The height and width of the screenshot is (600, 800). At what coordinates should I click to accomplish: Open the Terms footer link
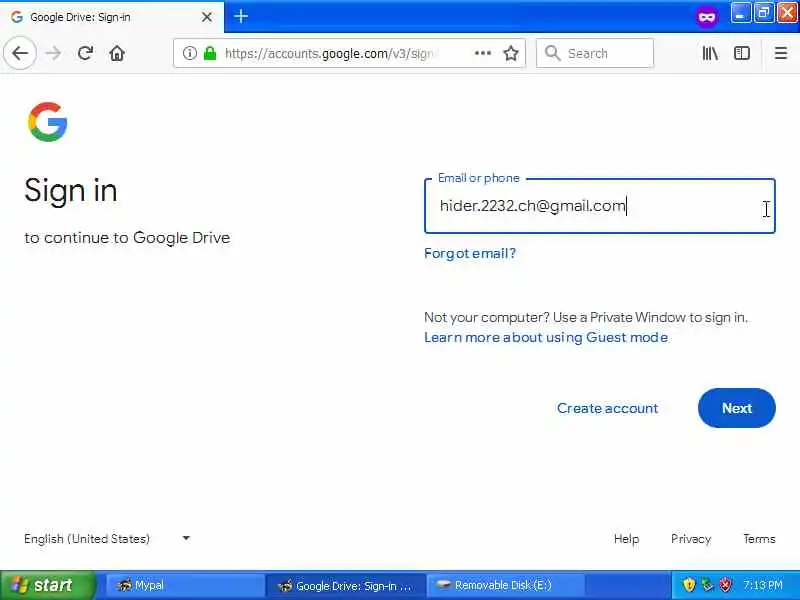tap(759, 539)
